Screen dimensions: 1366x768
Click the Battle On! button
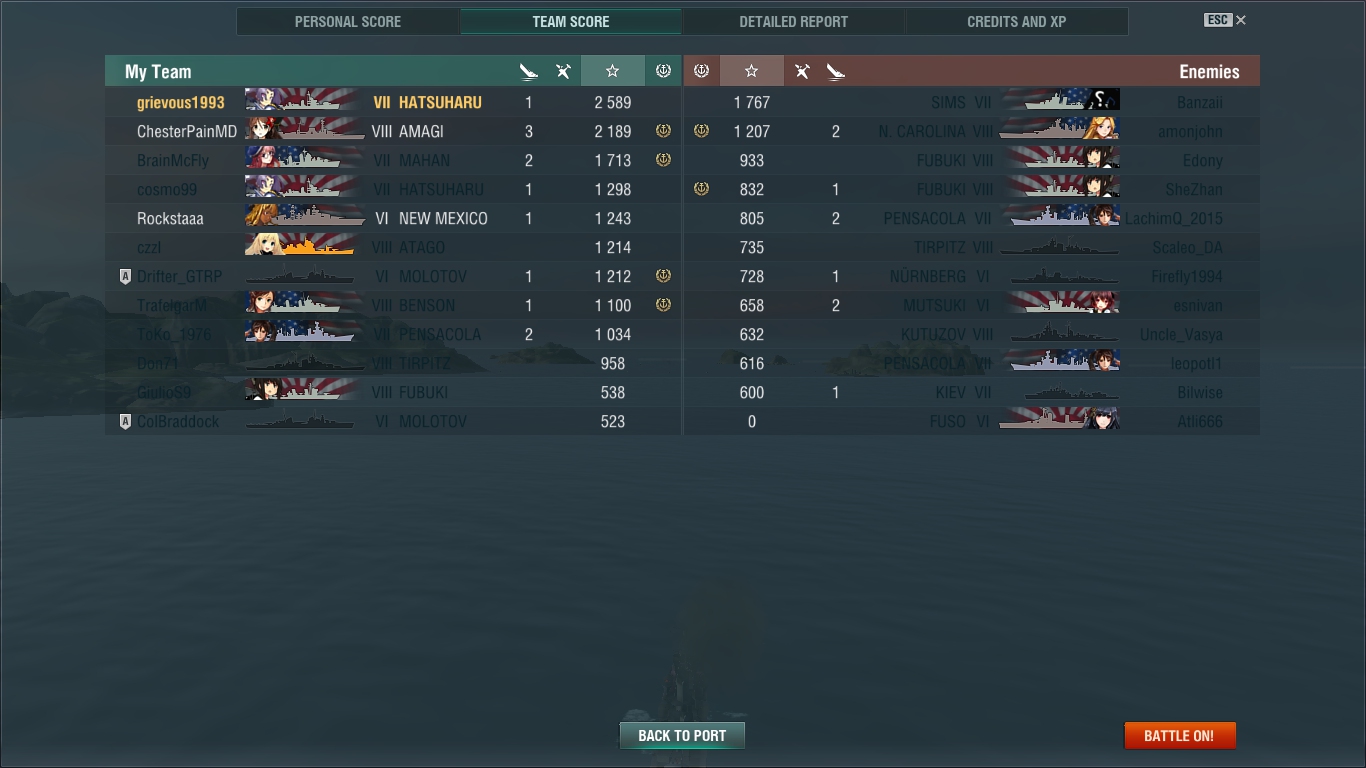point(1180,735)
